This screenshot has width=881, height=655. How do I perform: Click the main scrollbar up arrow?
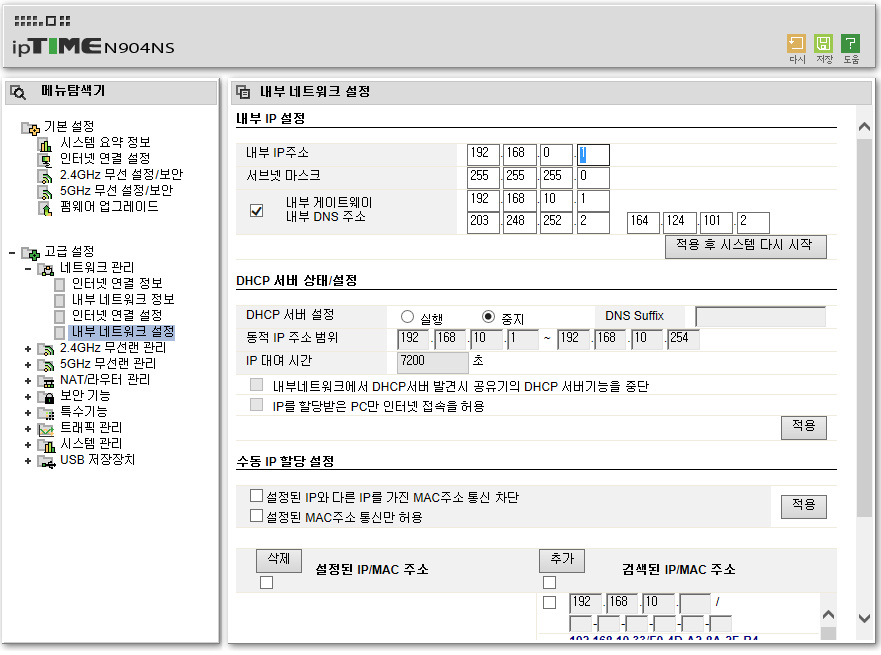tap(864, 127)
